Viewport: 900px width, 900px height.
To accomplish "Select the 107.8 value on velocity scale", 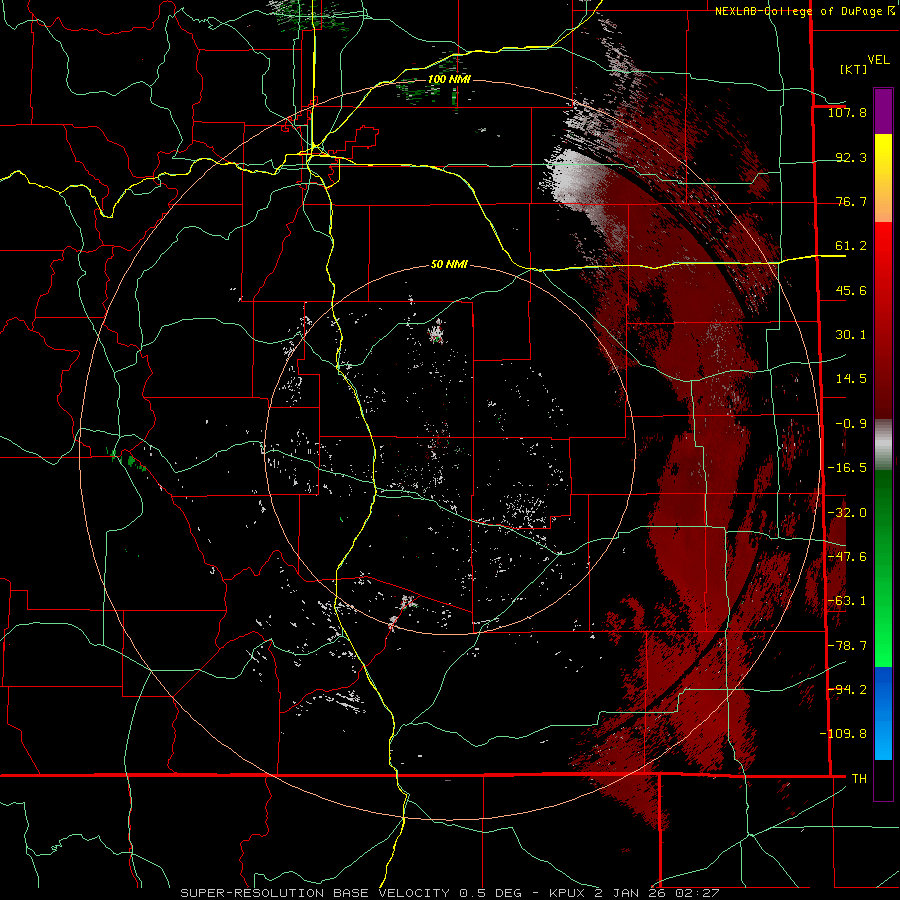I will tap(847, 112).
